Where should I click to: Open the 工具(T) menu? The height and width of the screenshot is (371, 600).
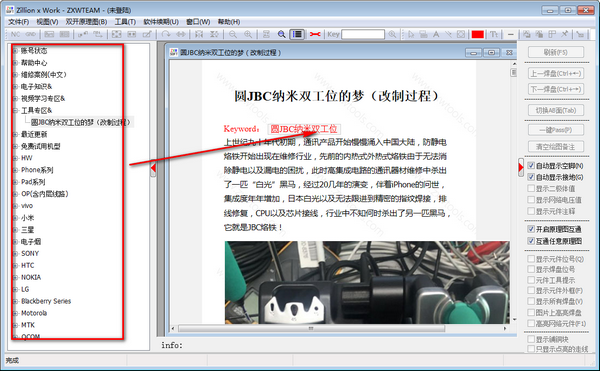[125, 22]
